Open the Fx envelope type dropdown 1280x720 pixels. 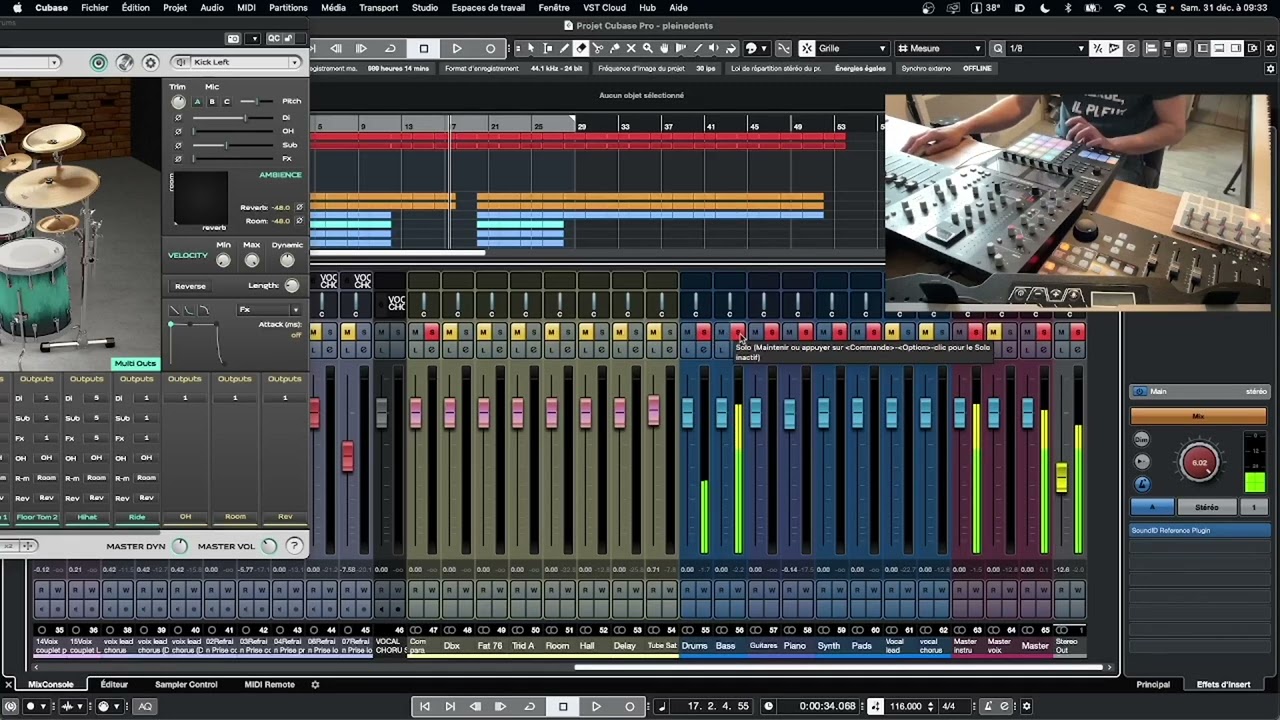click(268, 310)
